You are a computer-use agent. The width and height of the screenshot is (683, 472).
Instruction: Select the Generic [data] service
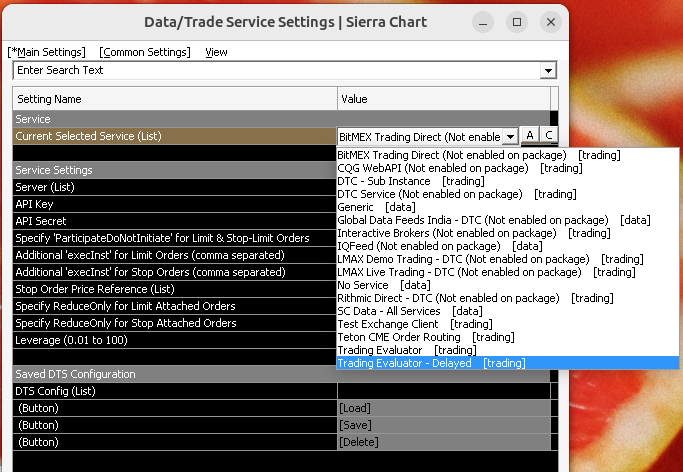(x=508, y=207)
